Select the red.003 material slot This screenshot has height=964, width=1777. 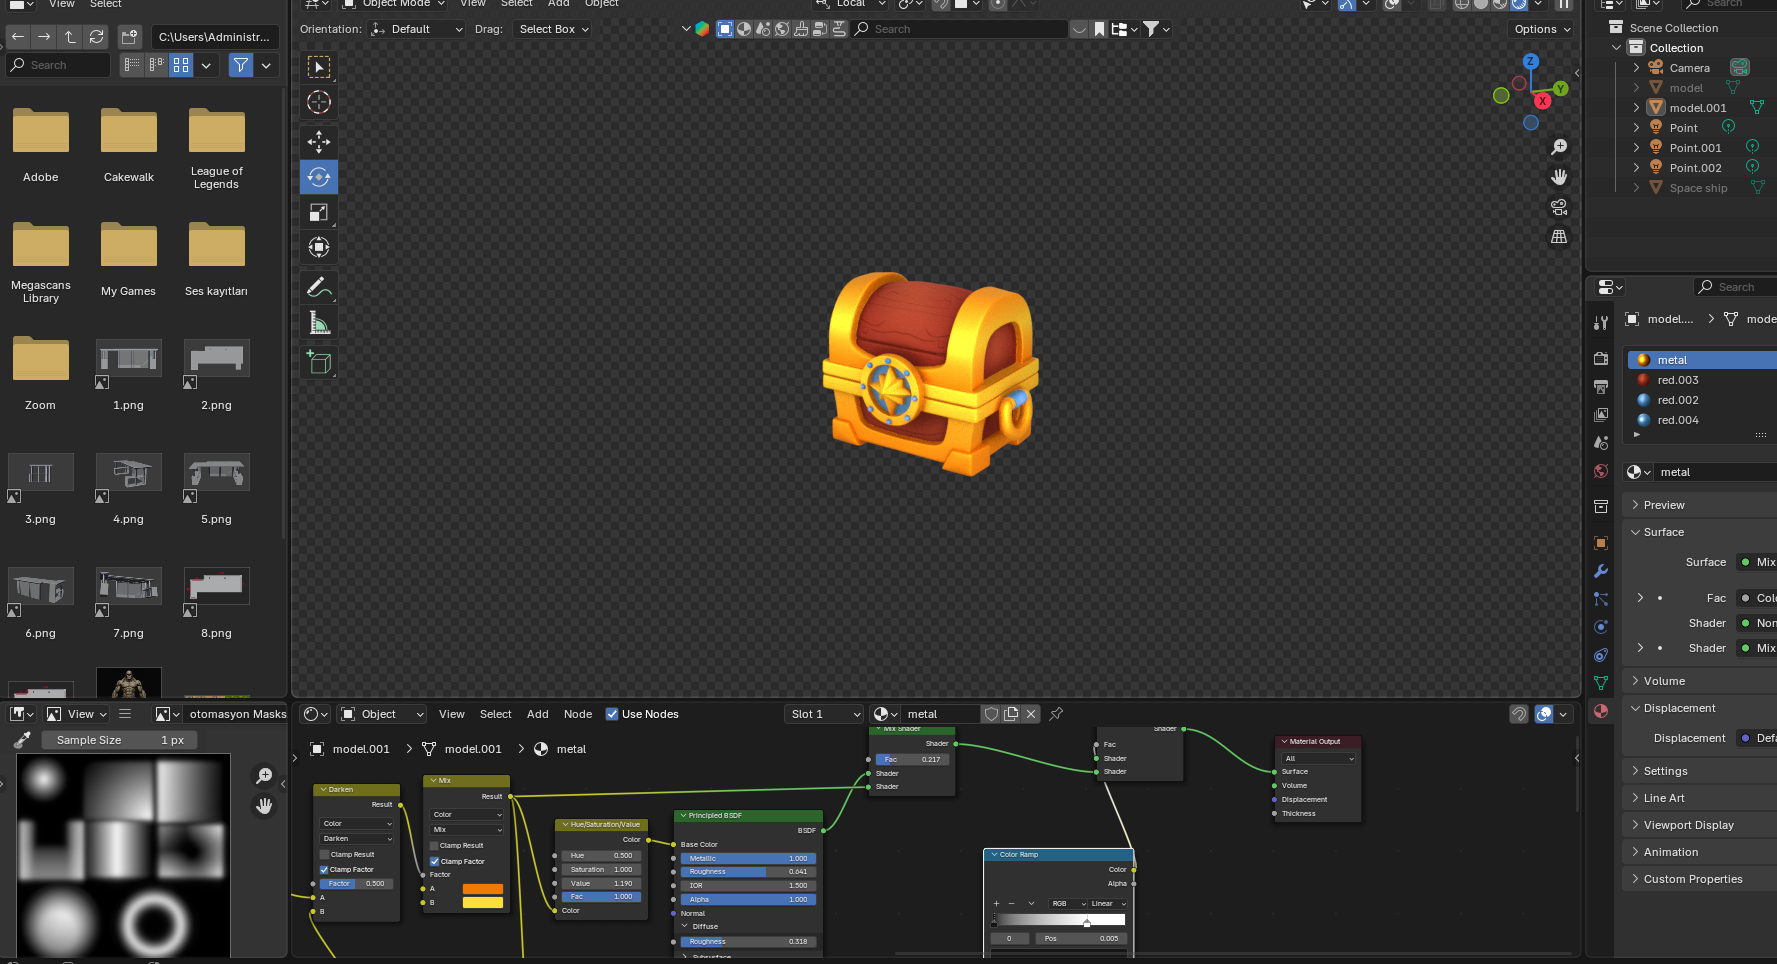1677,380
